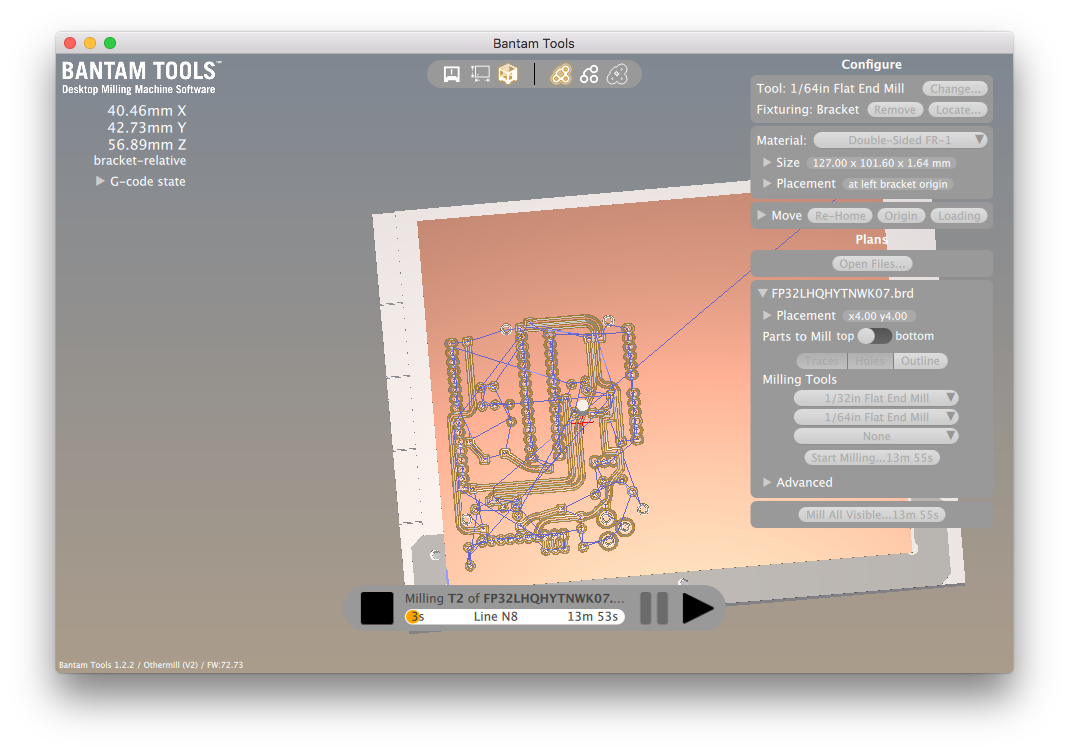Click the size value 127.00 x 101.60 x 1.64 mm
The image size is (1069, 753).
(x=881, y=163)
